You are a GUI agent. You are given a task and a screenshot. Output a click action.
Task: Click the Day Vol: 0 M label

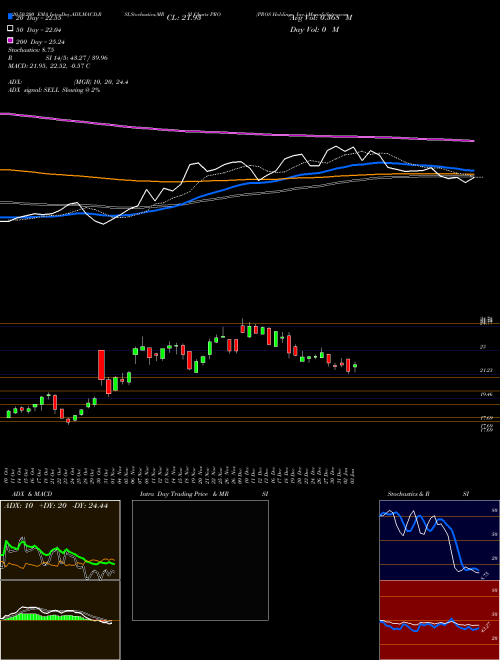(314, 29)
